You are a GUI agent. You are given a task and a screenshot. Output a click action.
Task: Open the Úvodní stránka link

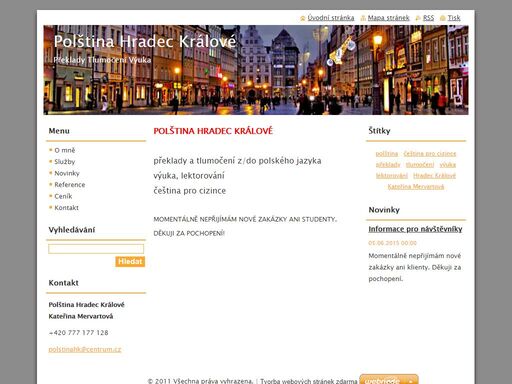[331, 18]
